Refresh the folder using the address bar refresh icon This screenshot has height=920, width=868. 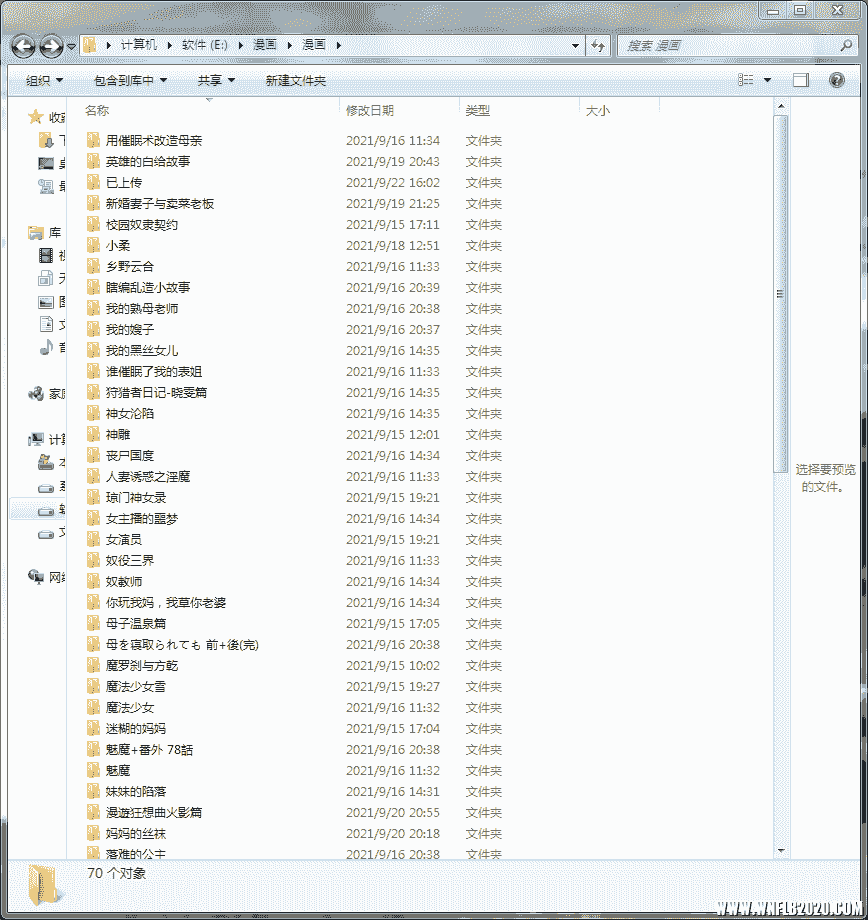(x=598, y=45)
